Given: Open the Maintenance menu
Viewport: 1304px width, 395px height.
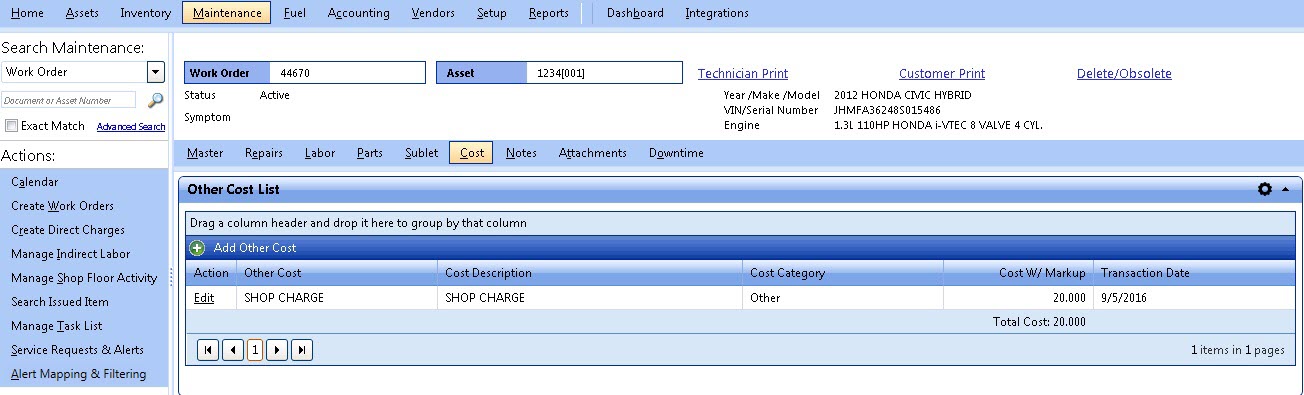Looking at the screenshot, I should coord(227,13).
